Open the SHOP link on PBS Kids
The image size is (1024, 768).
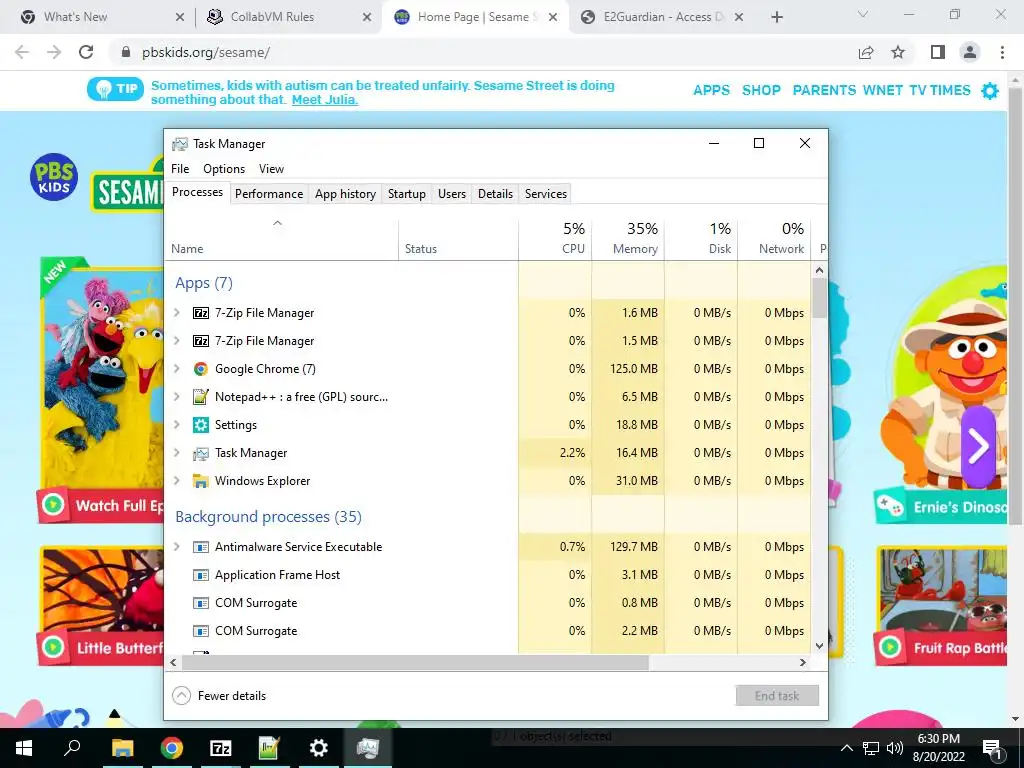pyautogui.click(x=761, y=91)
